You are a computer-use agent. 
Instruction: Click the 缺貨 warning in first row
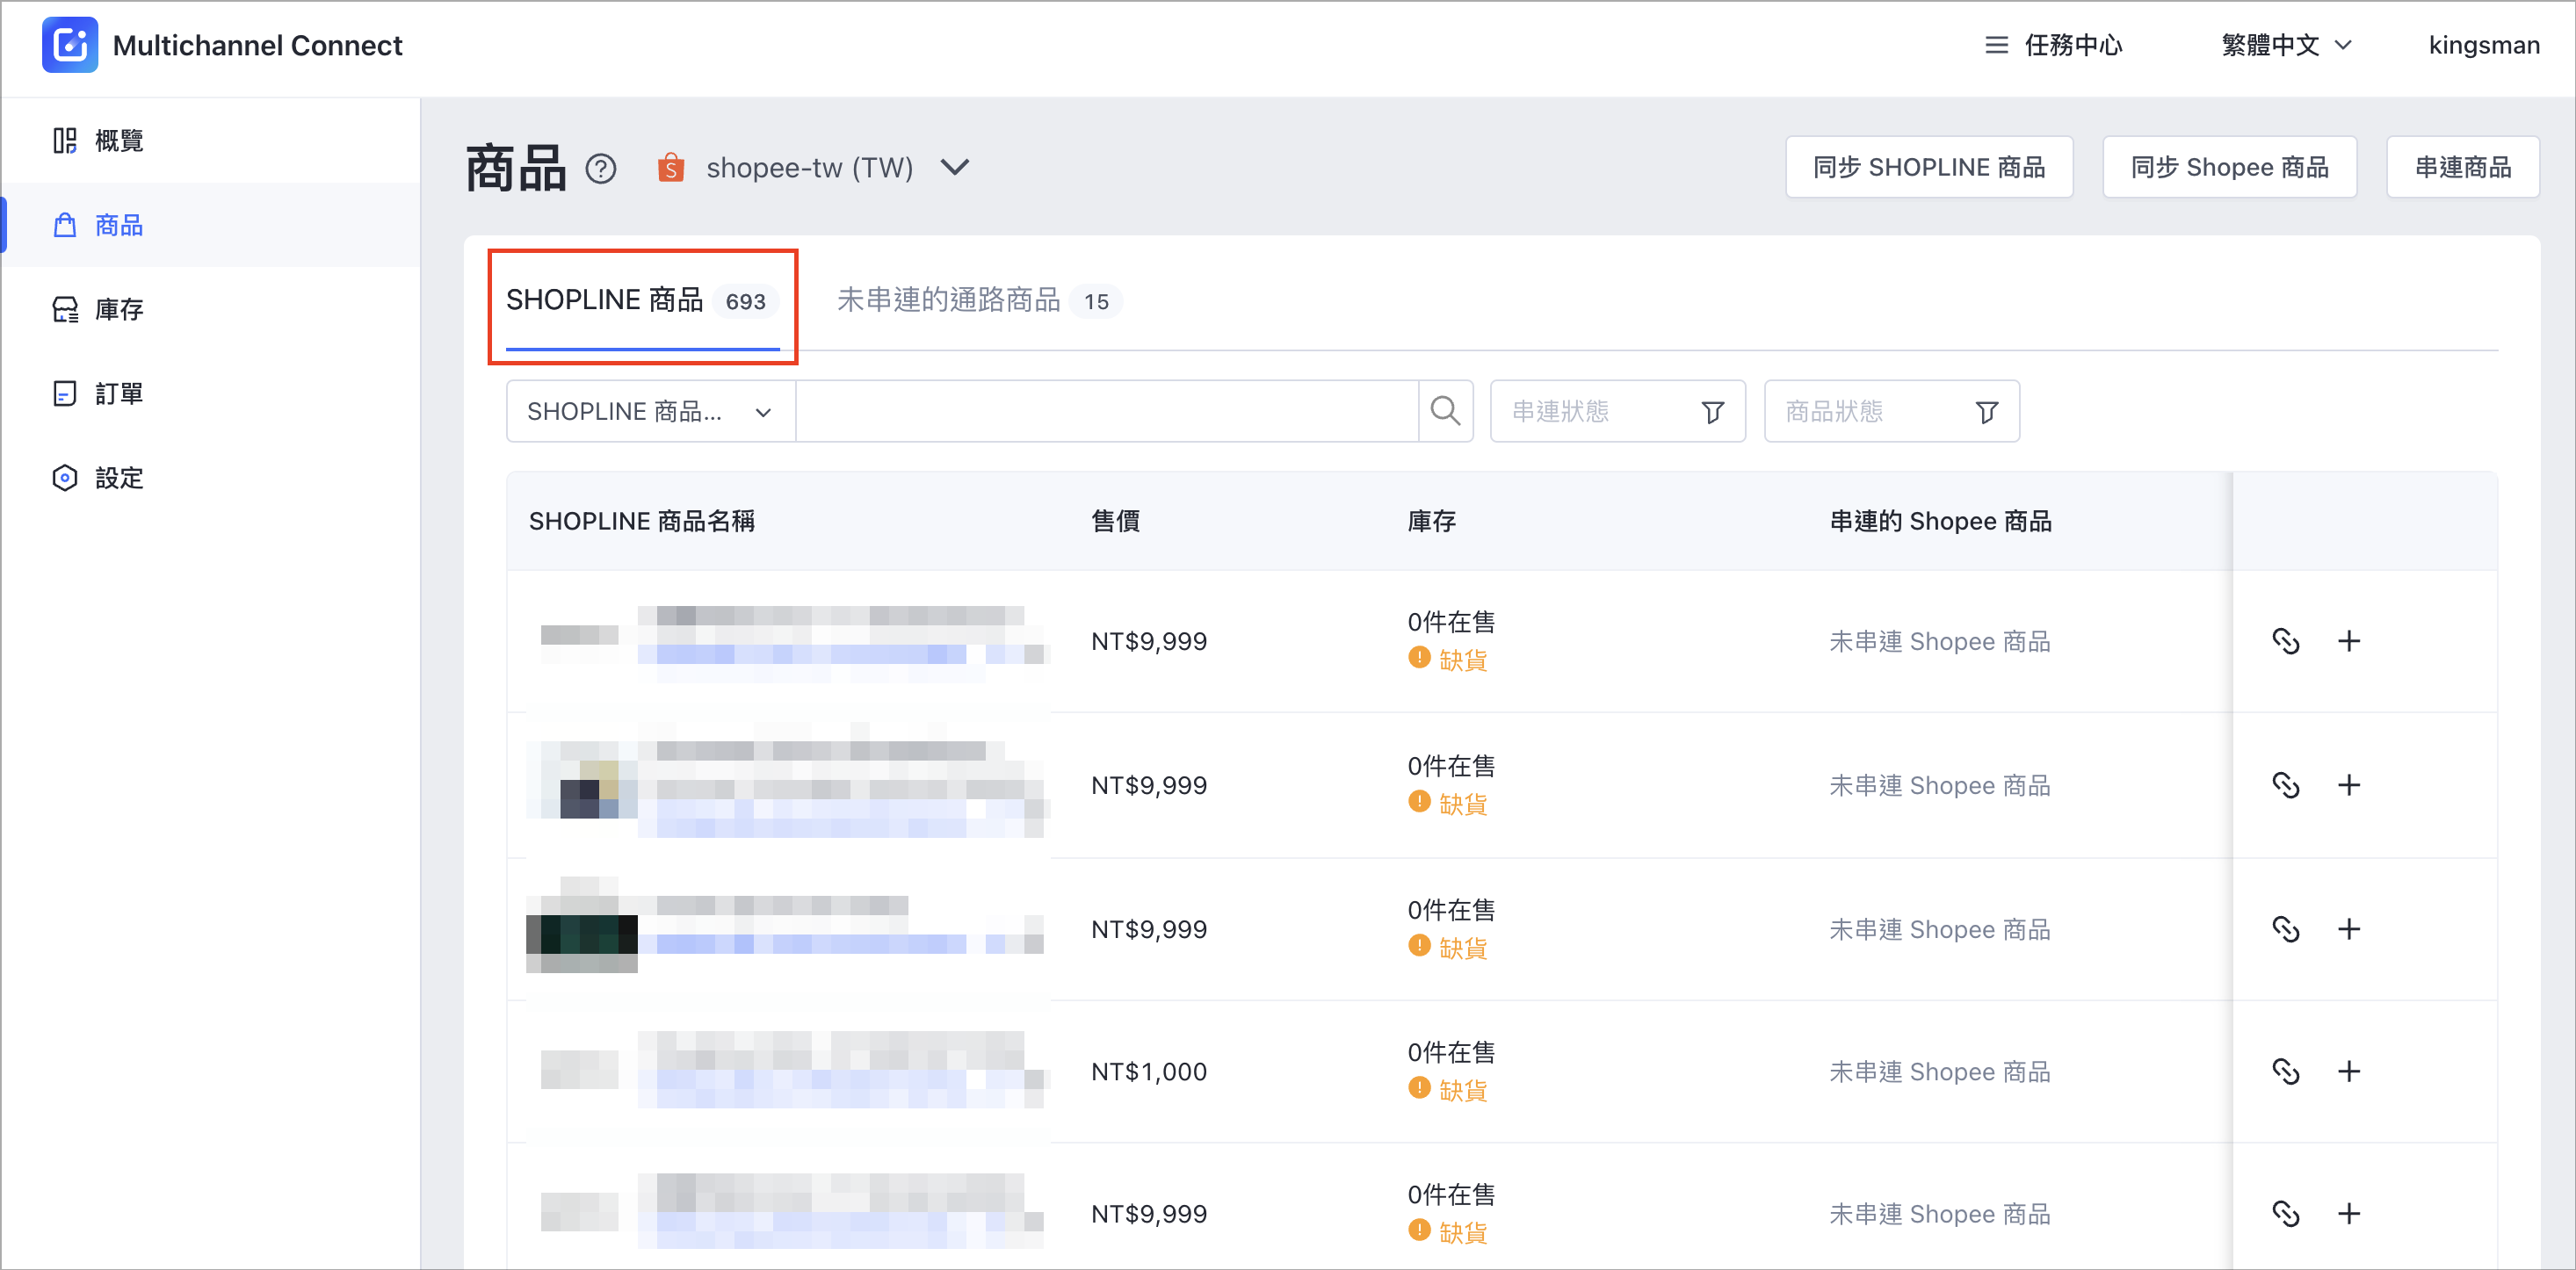[1448, 659]
